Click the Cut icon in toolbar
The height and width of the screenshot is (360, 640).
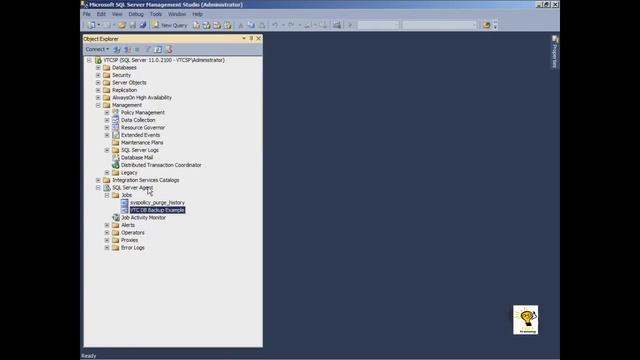240,25
